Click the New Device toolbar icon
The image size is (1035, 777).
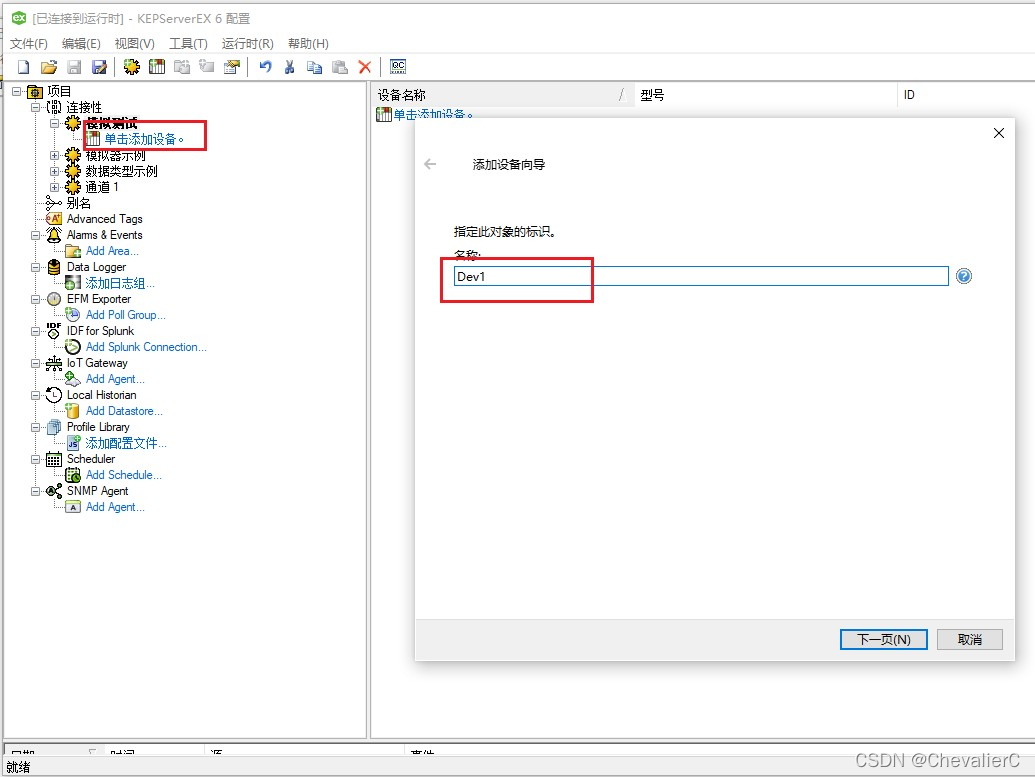157,67
